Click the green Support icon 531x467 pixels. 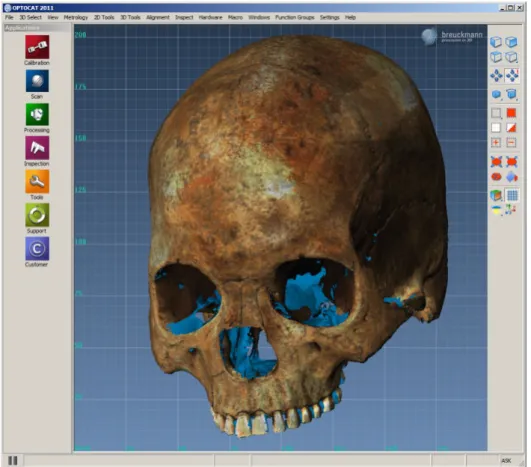[37, 215]
